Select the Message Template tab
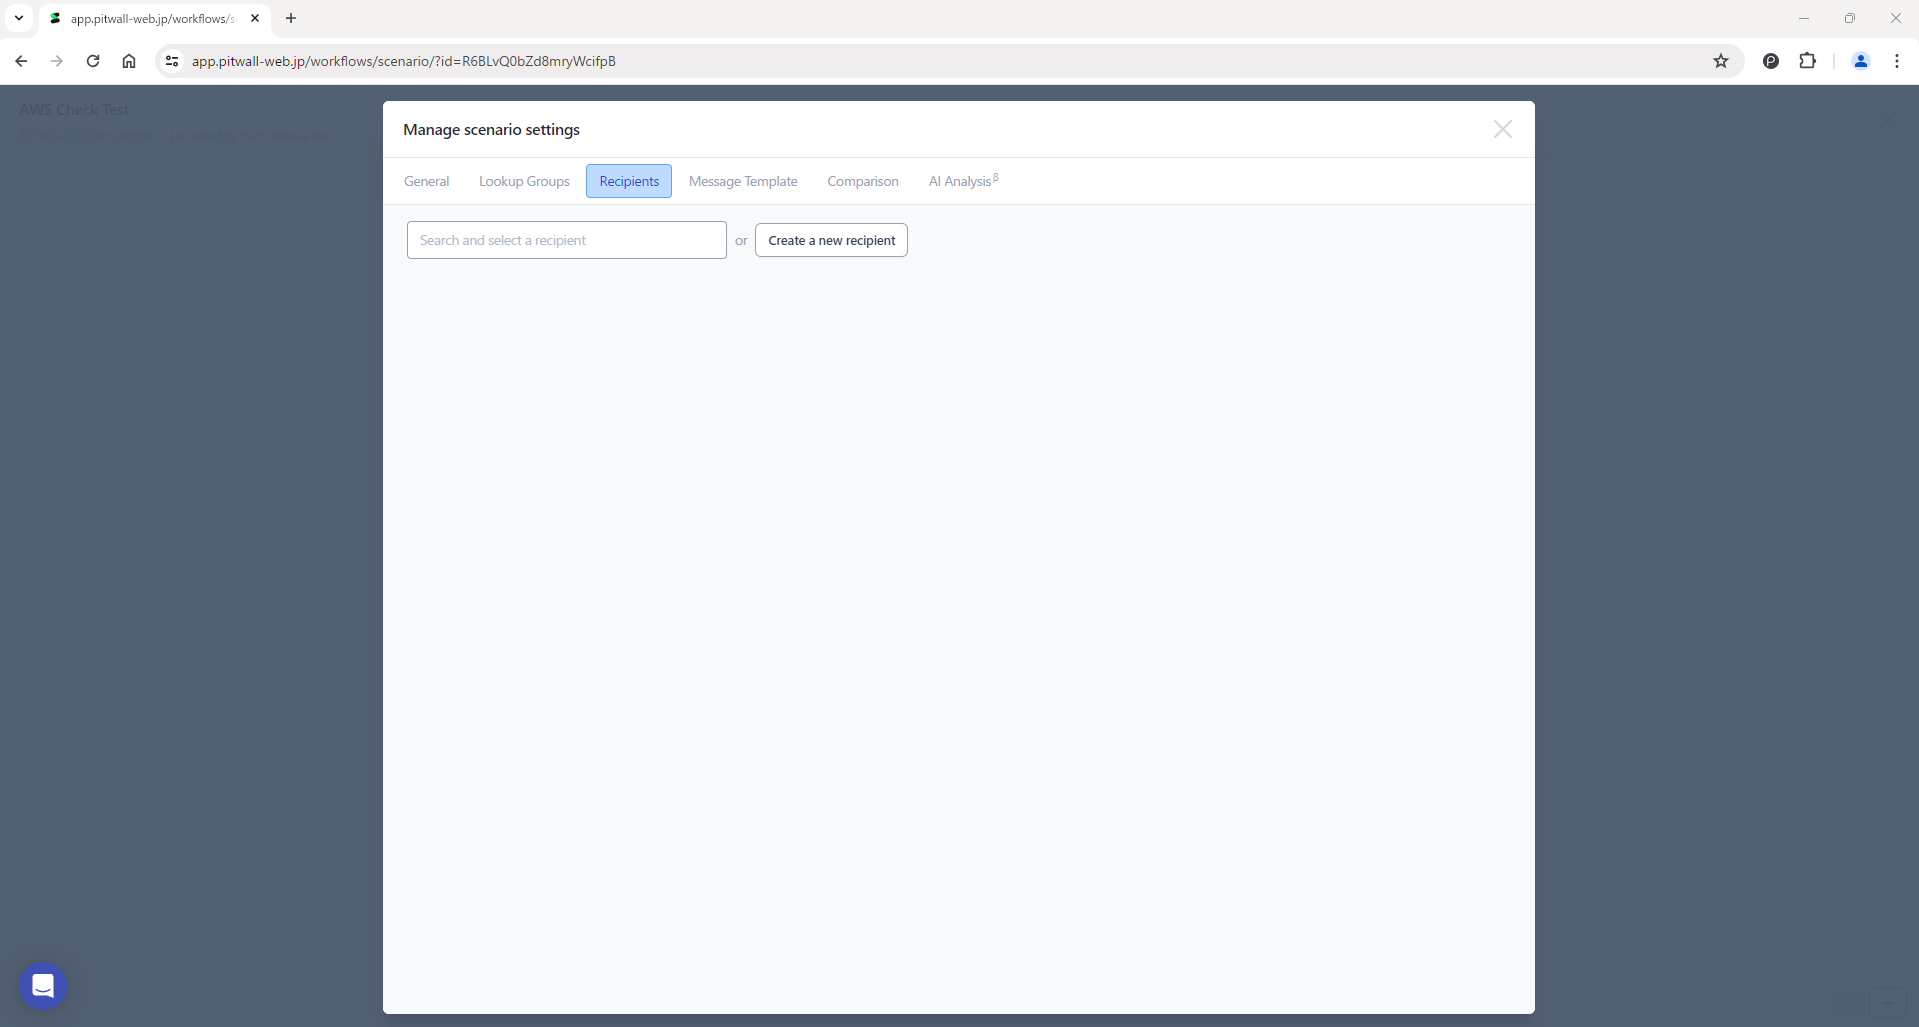 [743, 181]
